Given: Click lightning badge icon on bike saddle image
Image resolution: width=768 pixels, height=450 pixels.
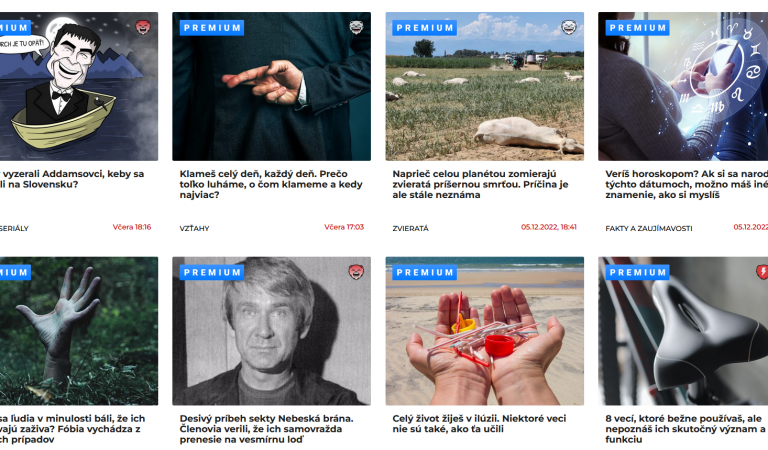Looking at the screenshot, I should [x=762, y=272].
